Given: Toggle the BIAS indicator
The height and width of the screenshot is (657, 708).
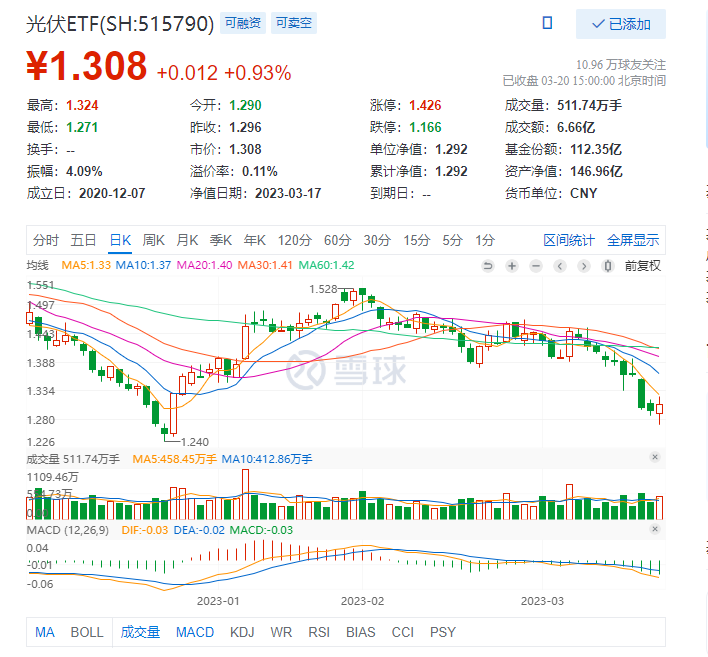Looking at the screenshot, I should point(360,632).
